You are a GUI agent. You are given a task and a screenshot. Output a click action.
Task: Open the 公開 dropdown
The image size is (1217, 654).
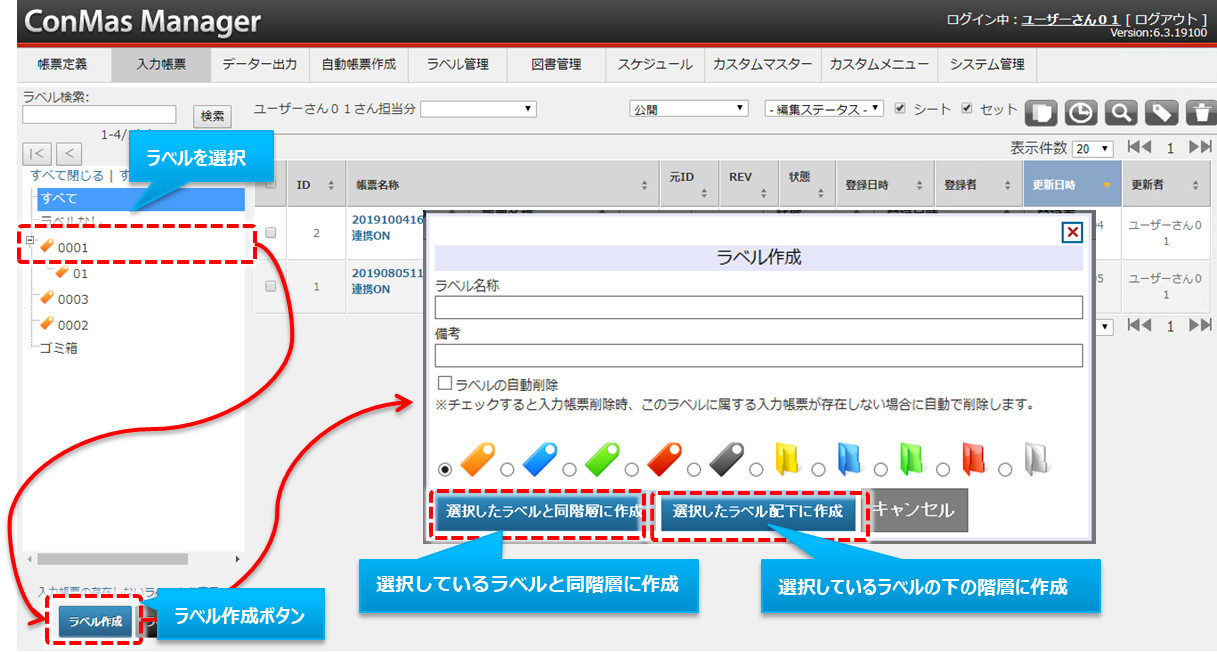[688, 109]
